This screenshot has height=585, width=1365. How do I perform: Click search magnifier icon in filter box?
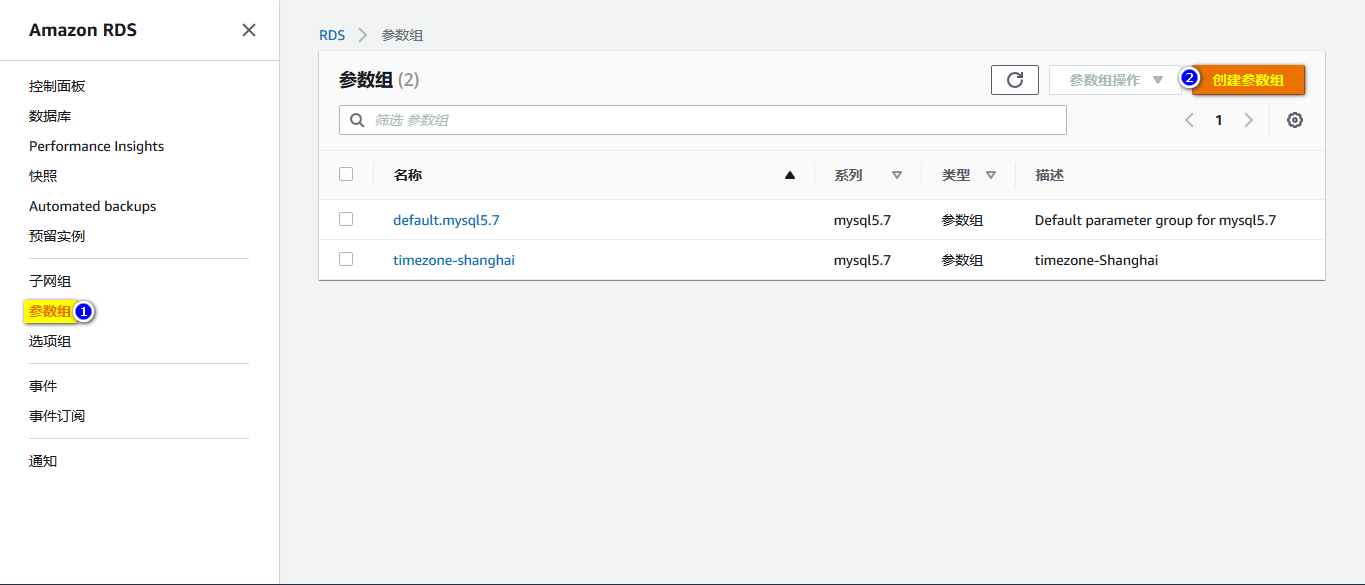click(x=357, y=120)
